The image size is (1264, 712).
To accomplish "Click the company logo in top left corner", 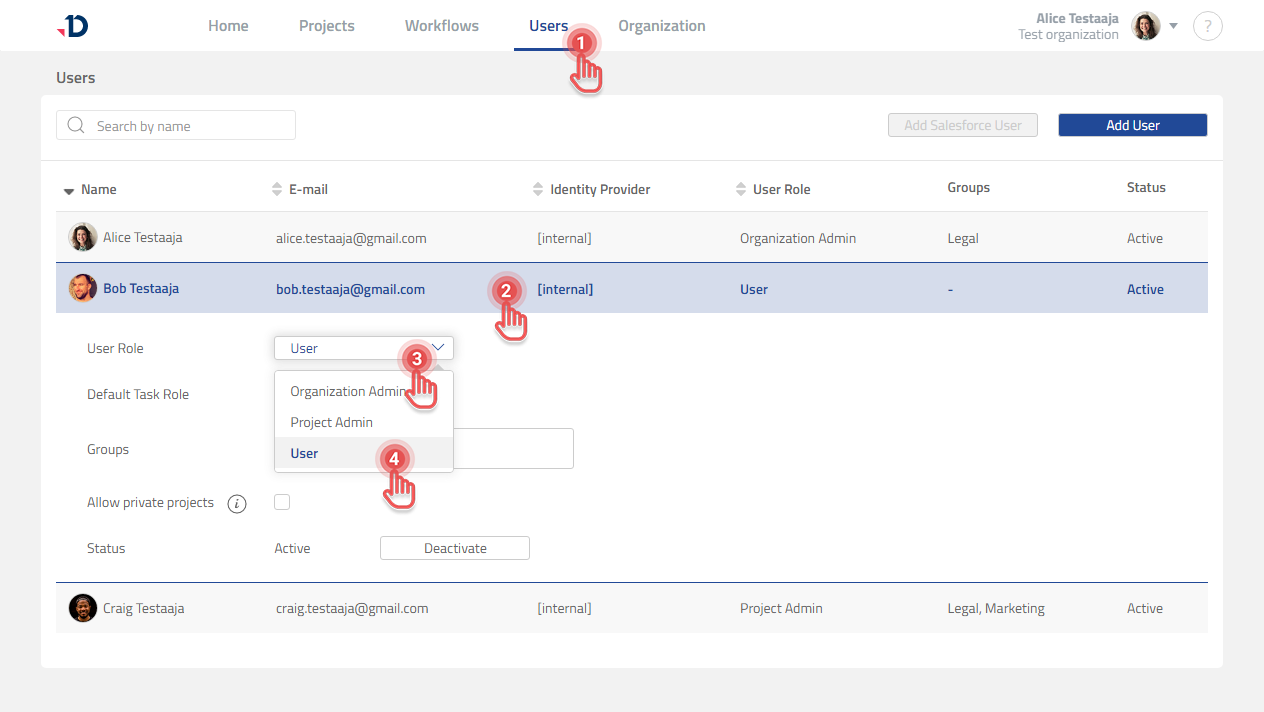I will [x=72, y=25].
